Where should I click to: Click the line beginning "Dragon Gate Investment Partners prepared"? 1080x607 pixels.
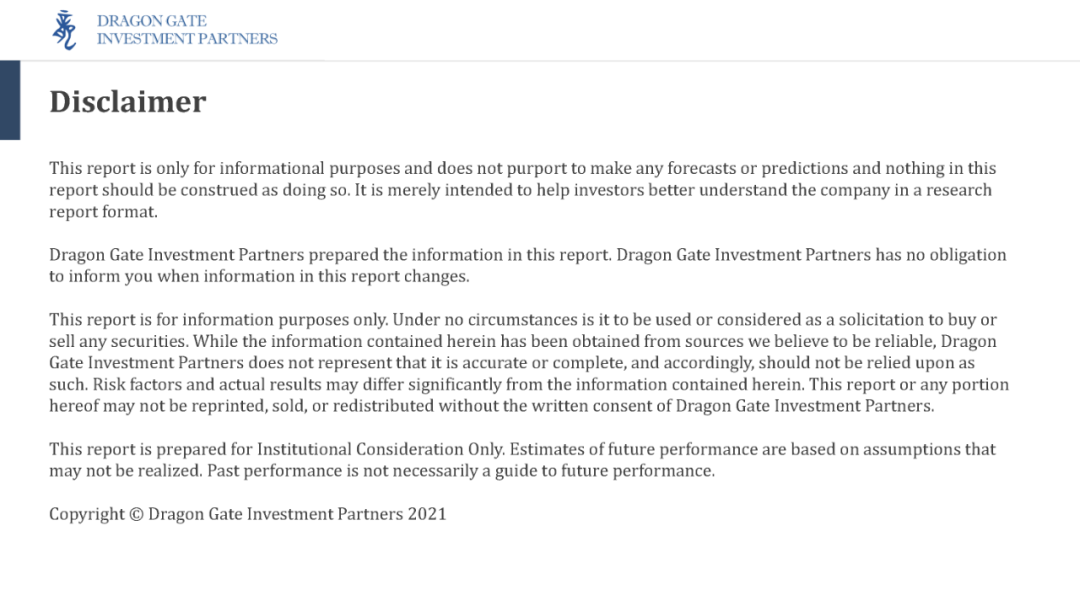tap(527, 255)
